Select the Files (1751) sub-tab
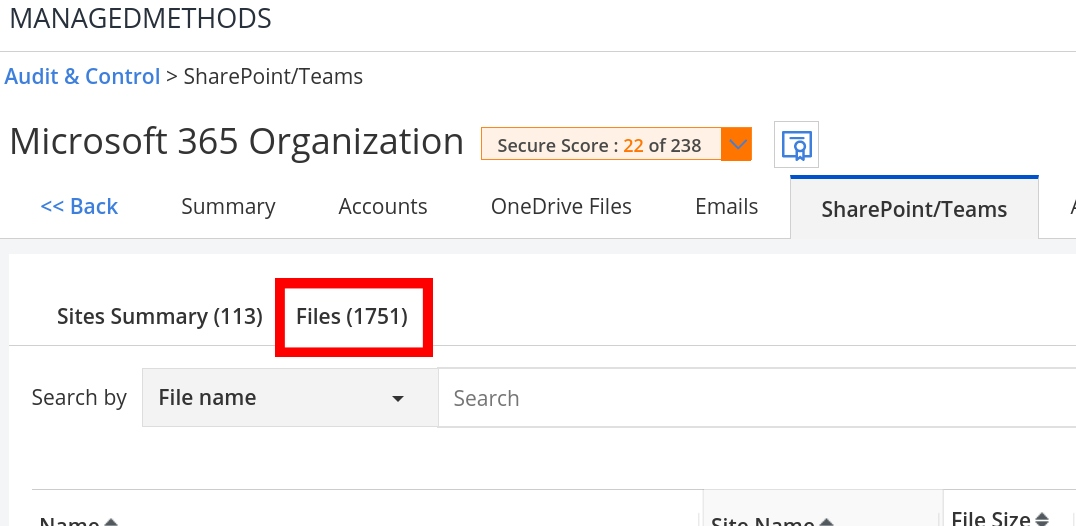The image size is (1076, 526). tap(352, 317)
